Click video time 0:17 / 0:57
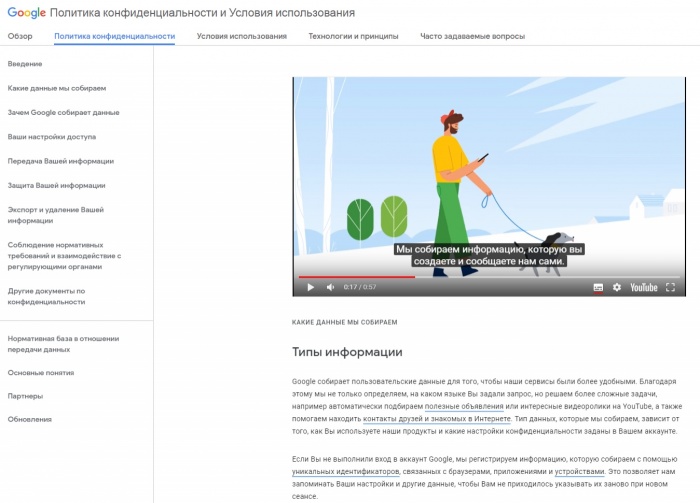Image resolution: width=700 pixels, height=503 pixels. pyautogui.click(x=360, y=287)
